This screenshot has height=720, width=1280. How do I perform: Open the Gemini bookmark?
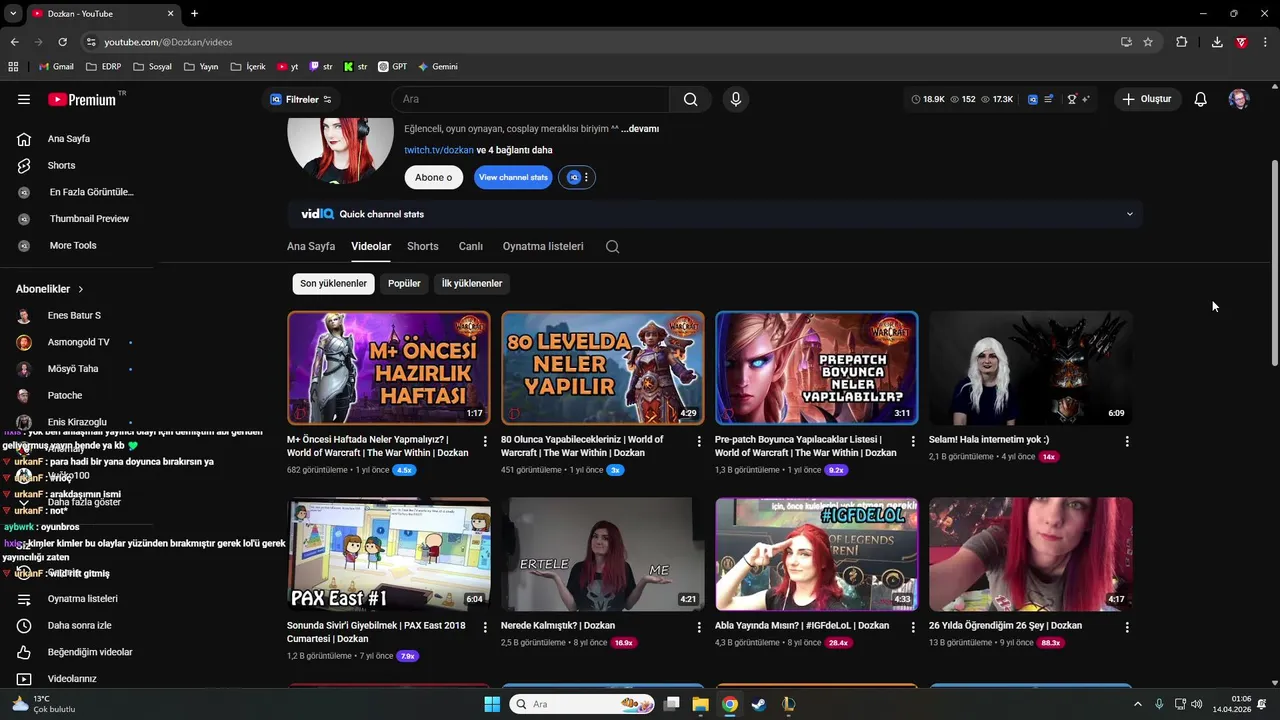pos(438,67)
